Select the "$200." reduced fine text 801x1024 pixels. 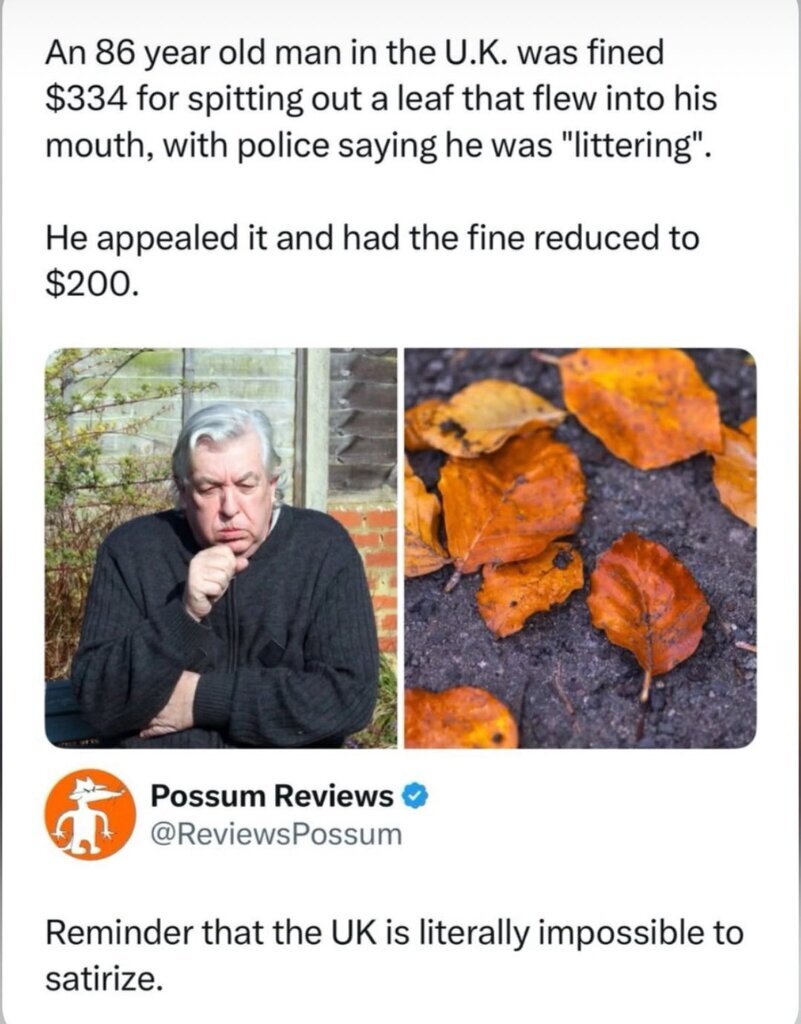[92, 283]
